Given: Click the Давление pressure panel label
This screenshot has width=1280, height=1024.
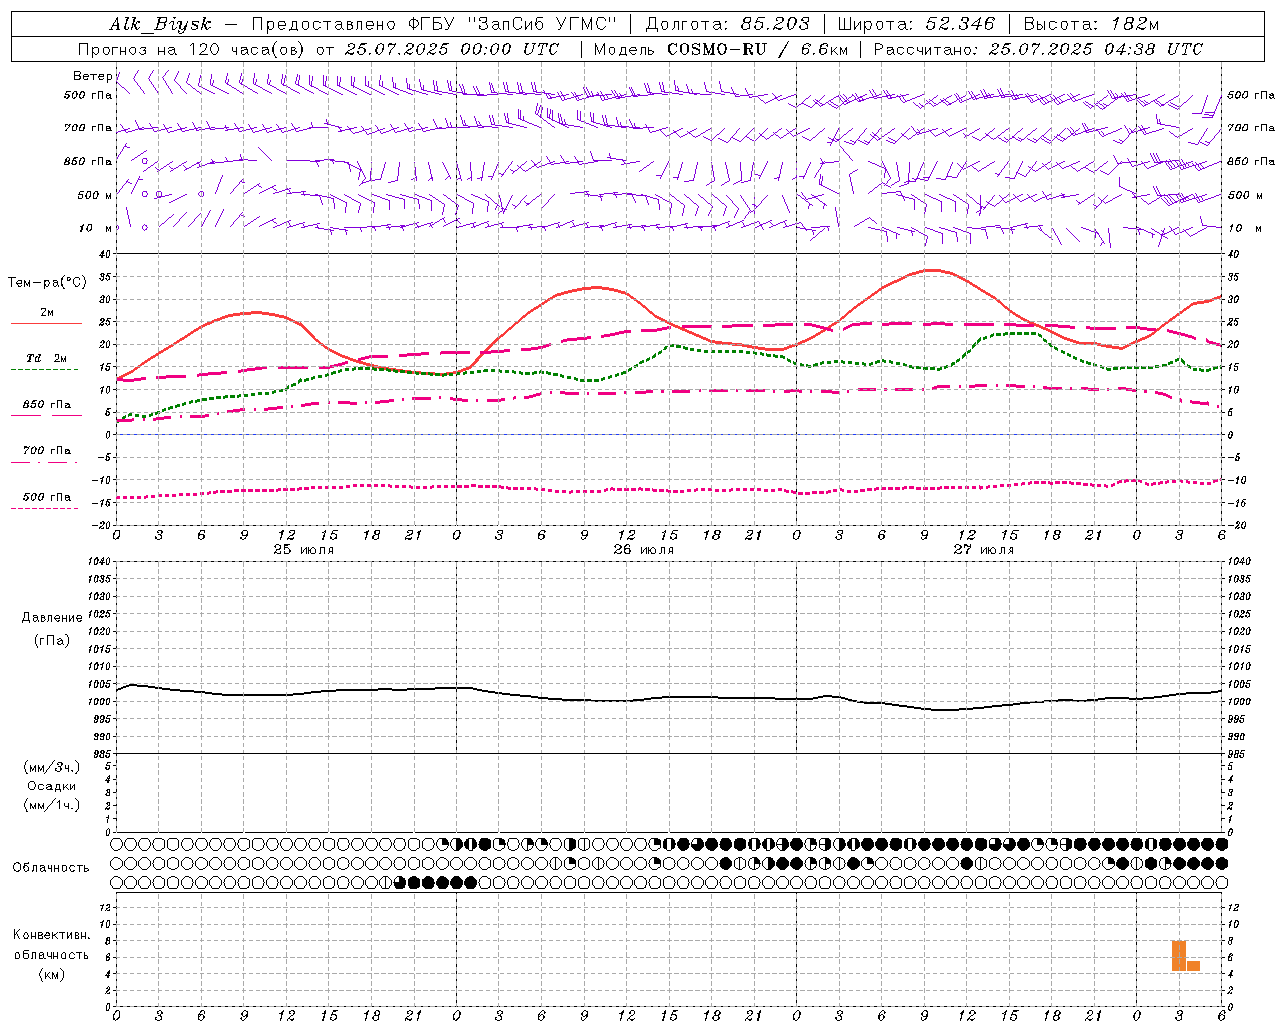Looking at the screenshot, I should click(x=52, y=618).
